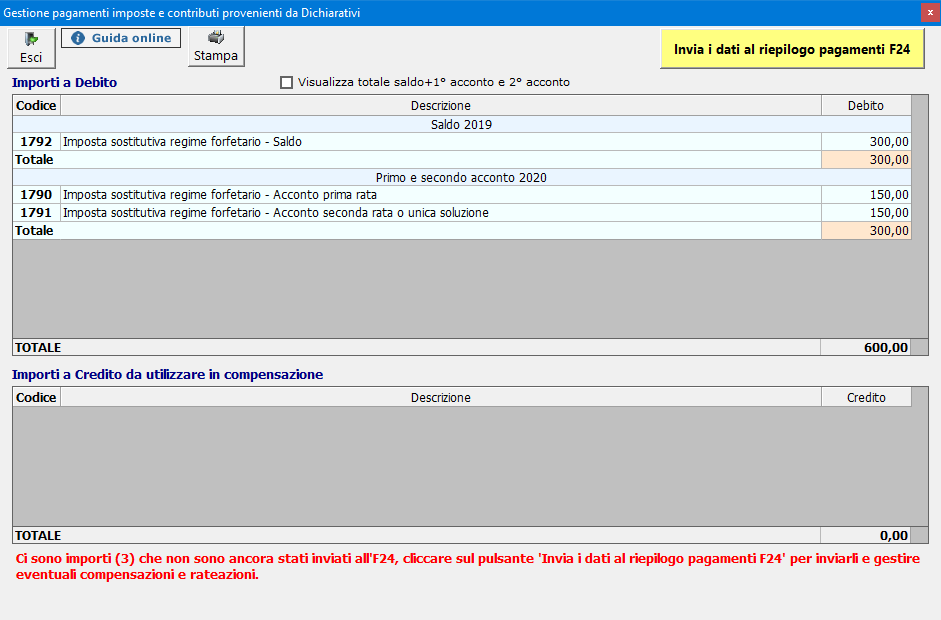
Task: Click the Codice header in debit table
Action: [x=36, y=105]
